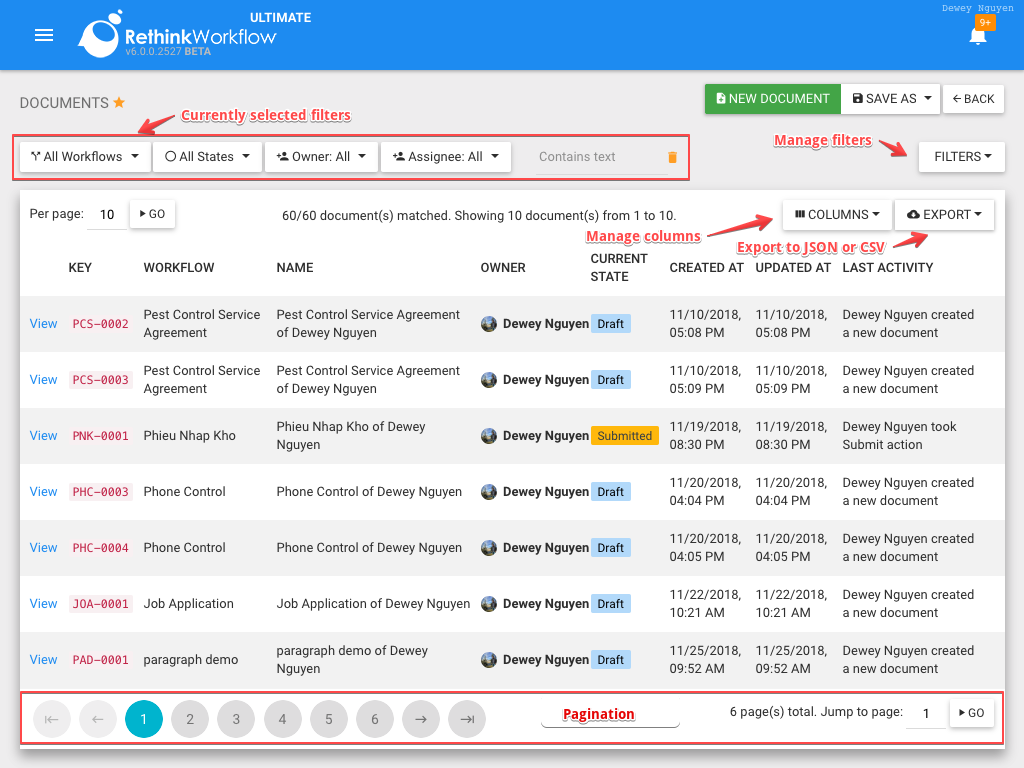The width and height of the screenshot is (1024, 768).
Task: Open the navigation hamburger menu
Action: [x=44, y=35]
